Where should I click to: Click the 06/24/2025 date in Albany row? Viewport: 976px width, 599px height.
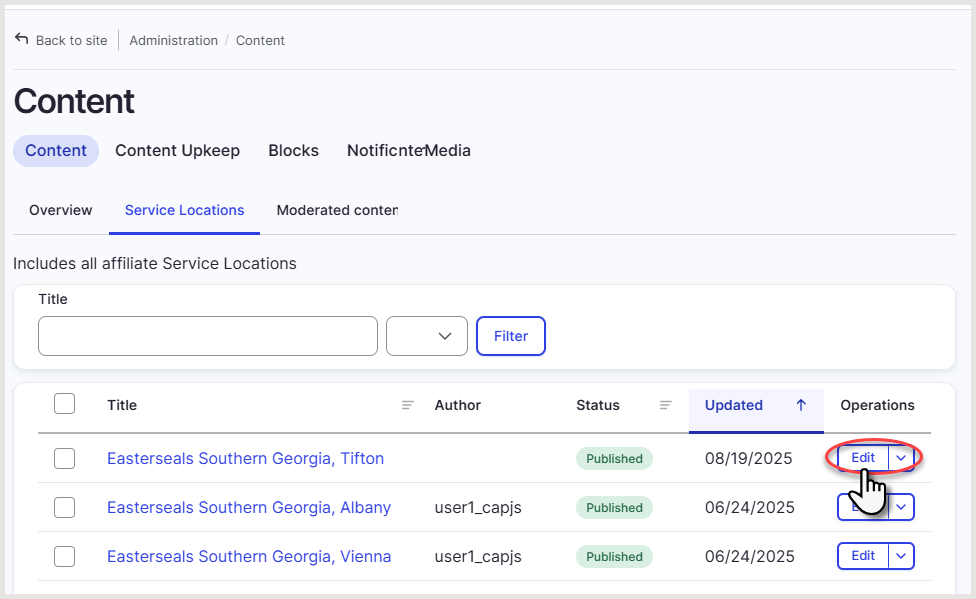click(x=749, y=507)
